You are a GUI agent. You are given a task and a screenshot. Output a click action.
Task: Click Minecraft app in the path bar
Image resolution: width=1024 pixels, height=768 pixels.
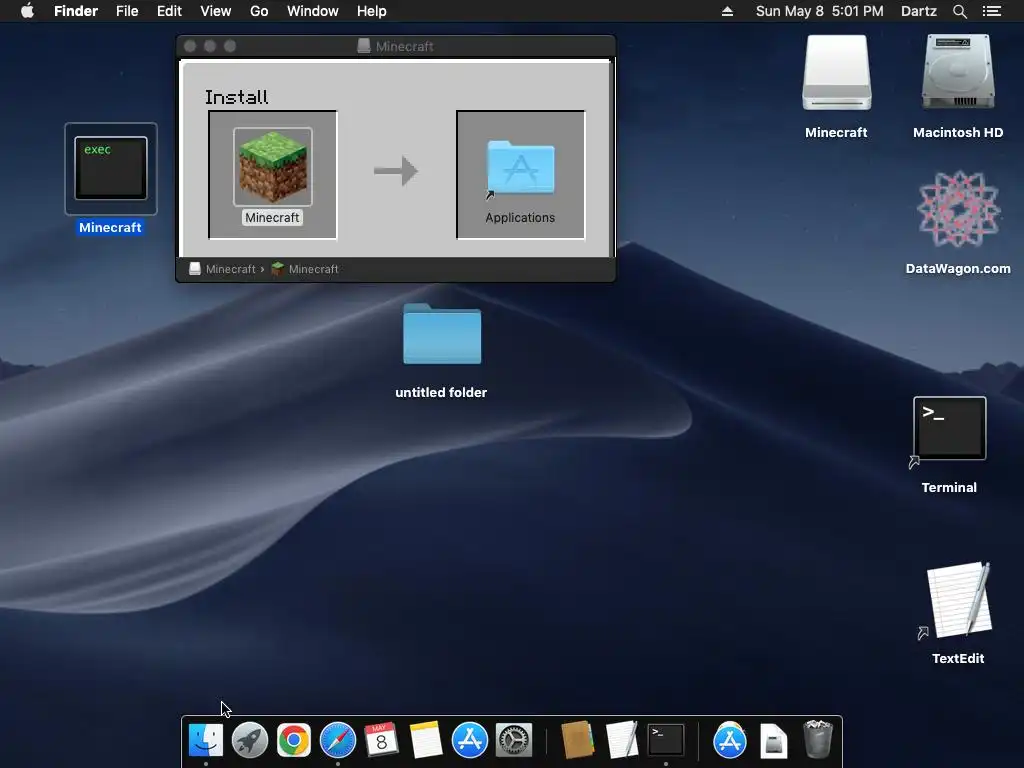(x=305, y=269)
